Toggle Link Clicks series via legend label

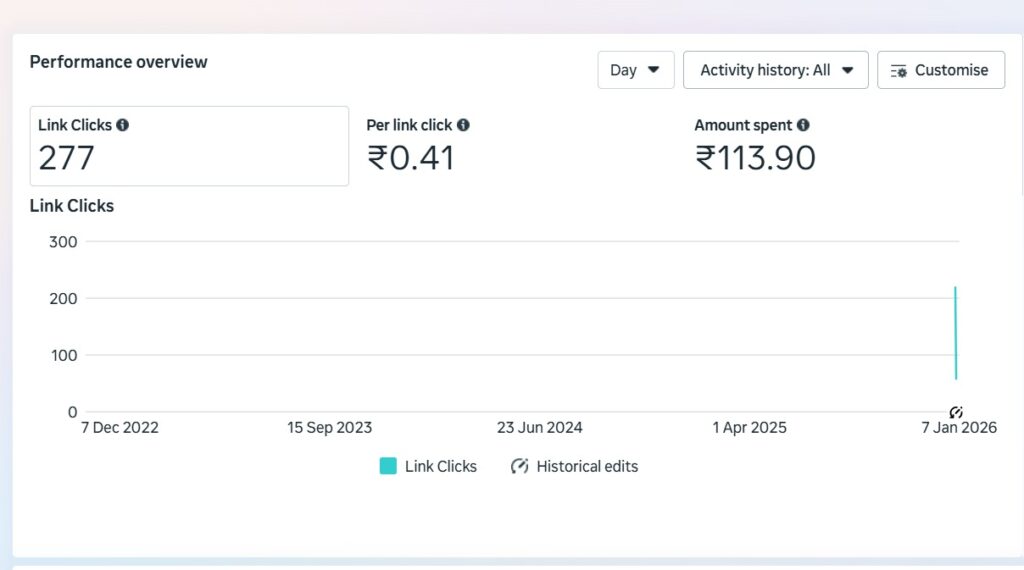[x=440, y=466]
